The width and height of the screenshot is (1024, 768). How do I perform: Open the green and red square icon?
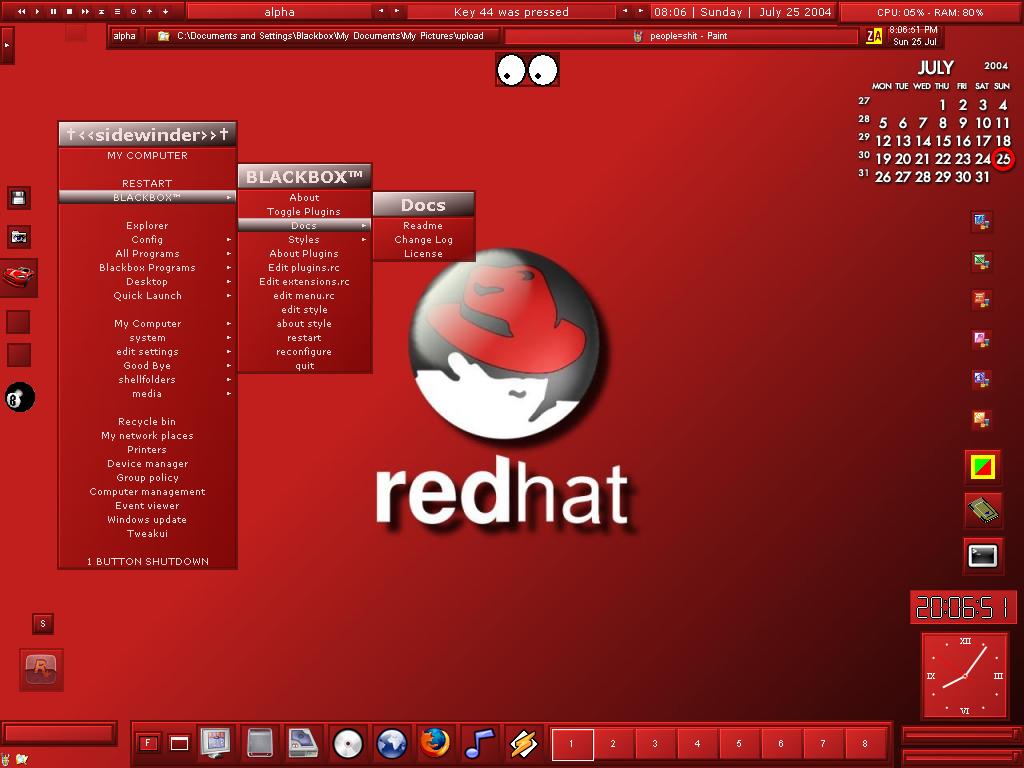[983, 466]
